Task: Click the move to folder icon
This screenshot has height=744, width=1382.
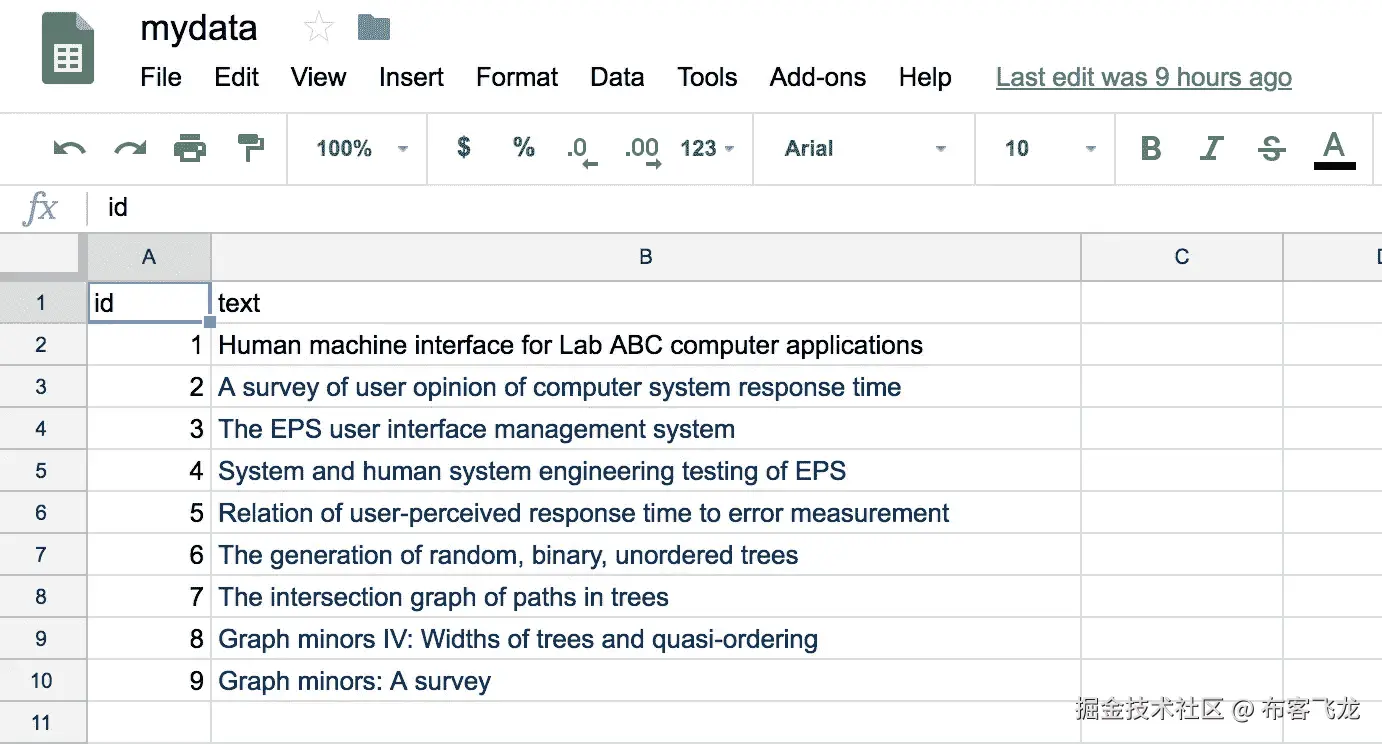Action: click(x=374, y=28)
